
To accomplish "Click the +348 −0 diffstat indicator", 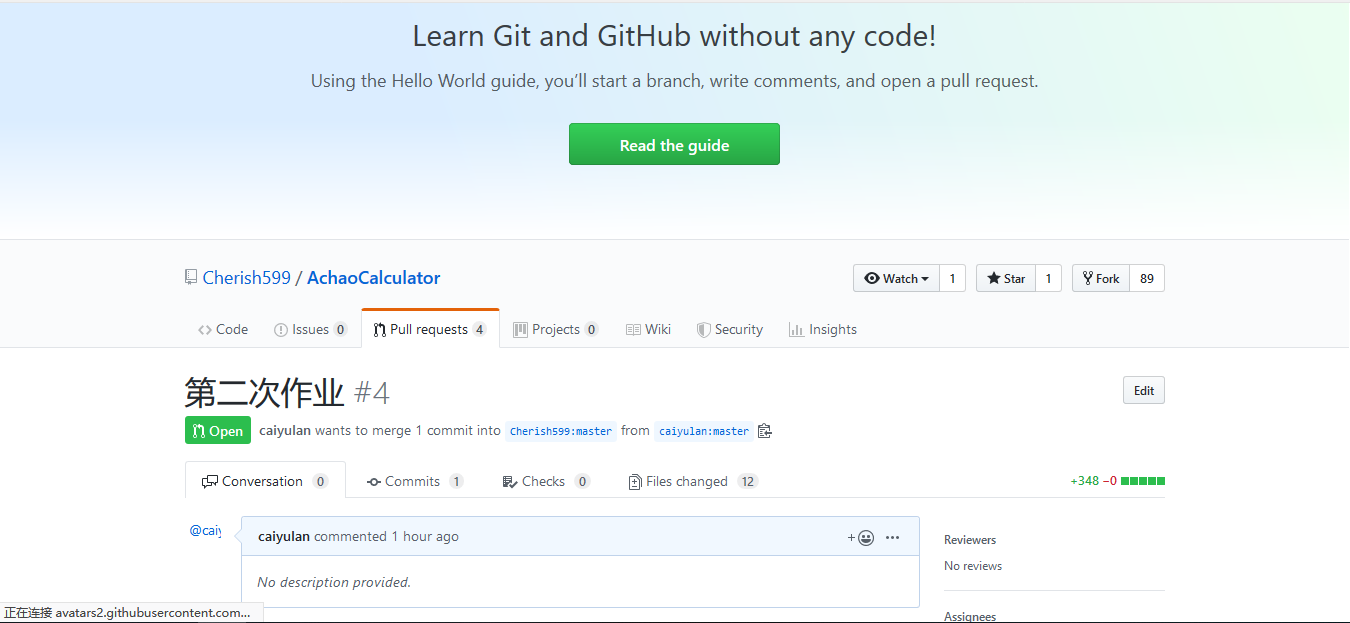I will click(1117, 481).
